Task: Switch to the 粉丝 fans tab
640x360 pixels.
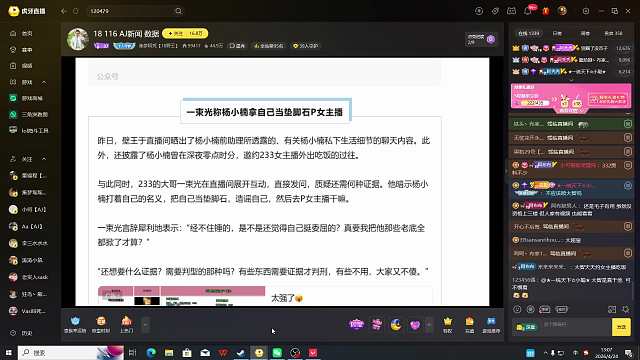Action: point(613,33)
